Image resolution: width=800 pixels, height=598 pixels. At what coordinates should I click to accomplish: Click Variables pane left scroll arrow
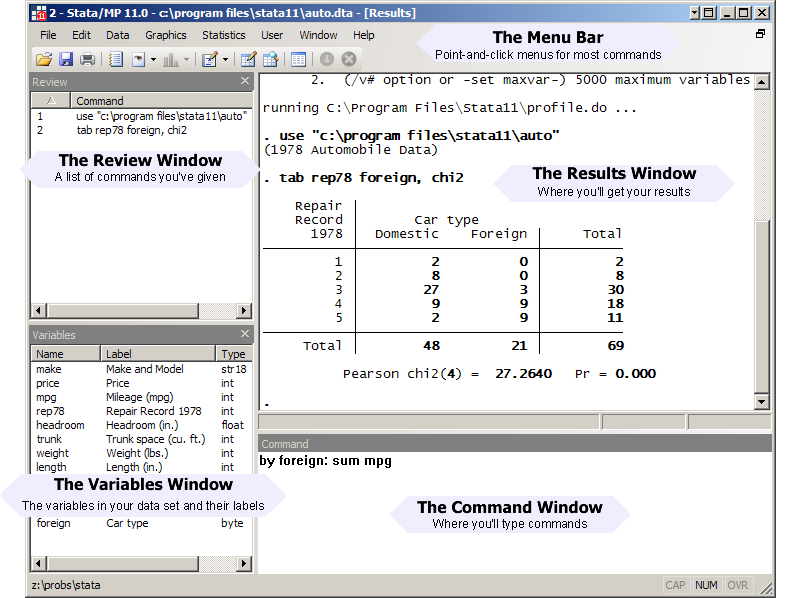(x=39, y=563)
